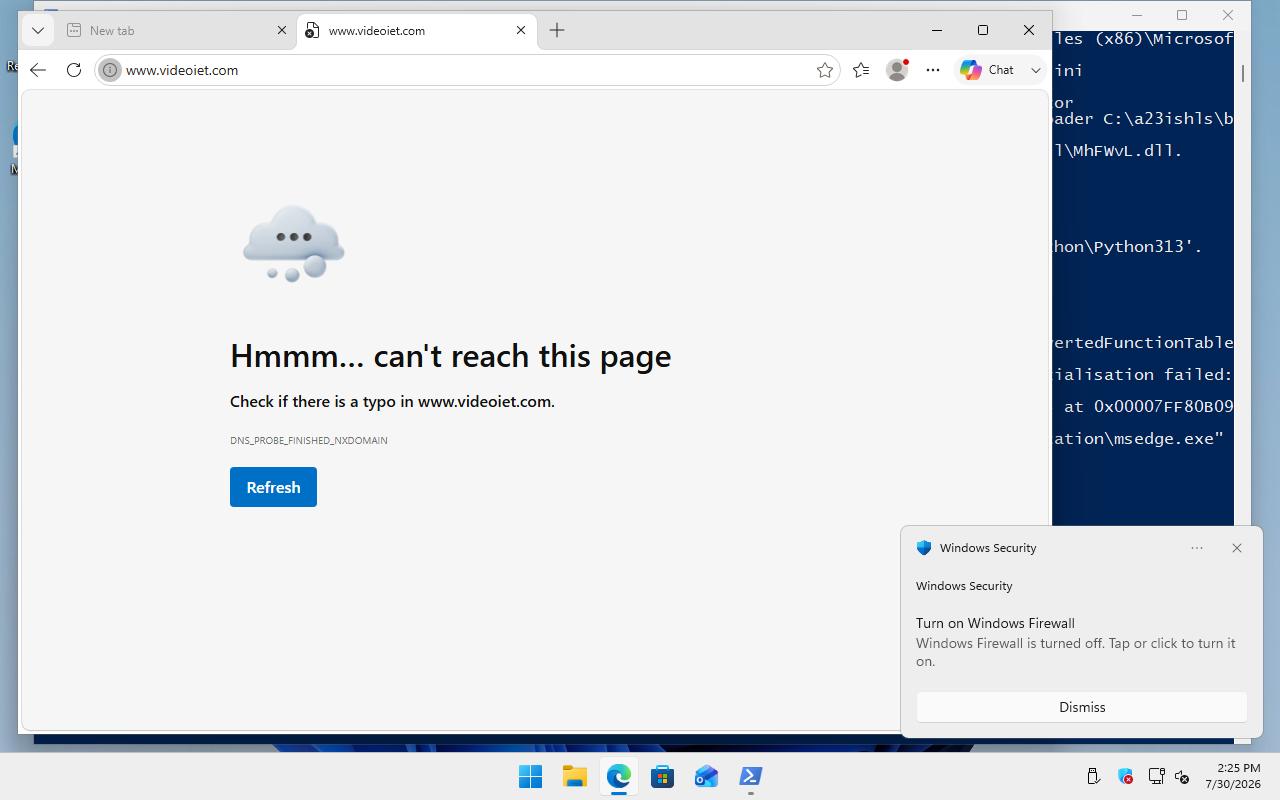Close the www.videoiet.com tab
The image size is (1280, 800).
tap(521, 30)
